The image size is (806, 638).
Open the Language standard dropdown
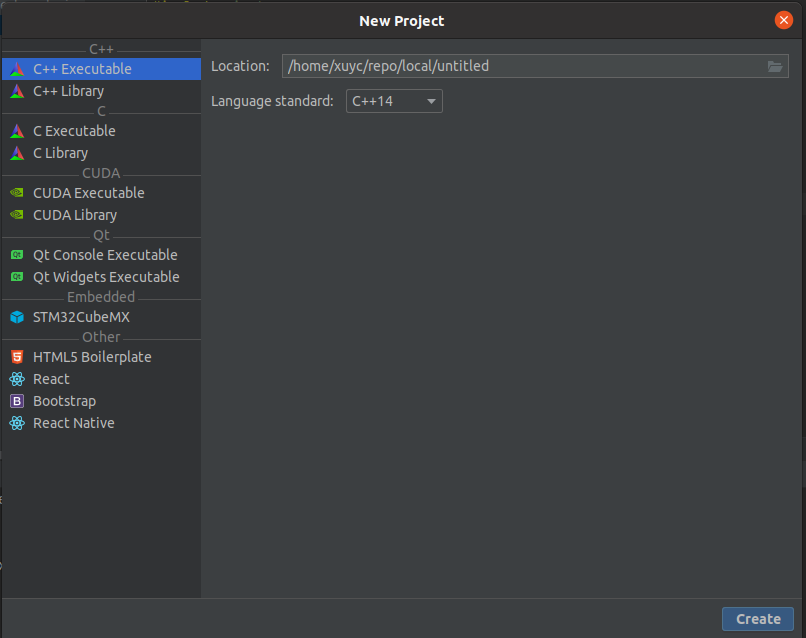[x=393, y=100]
